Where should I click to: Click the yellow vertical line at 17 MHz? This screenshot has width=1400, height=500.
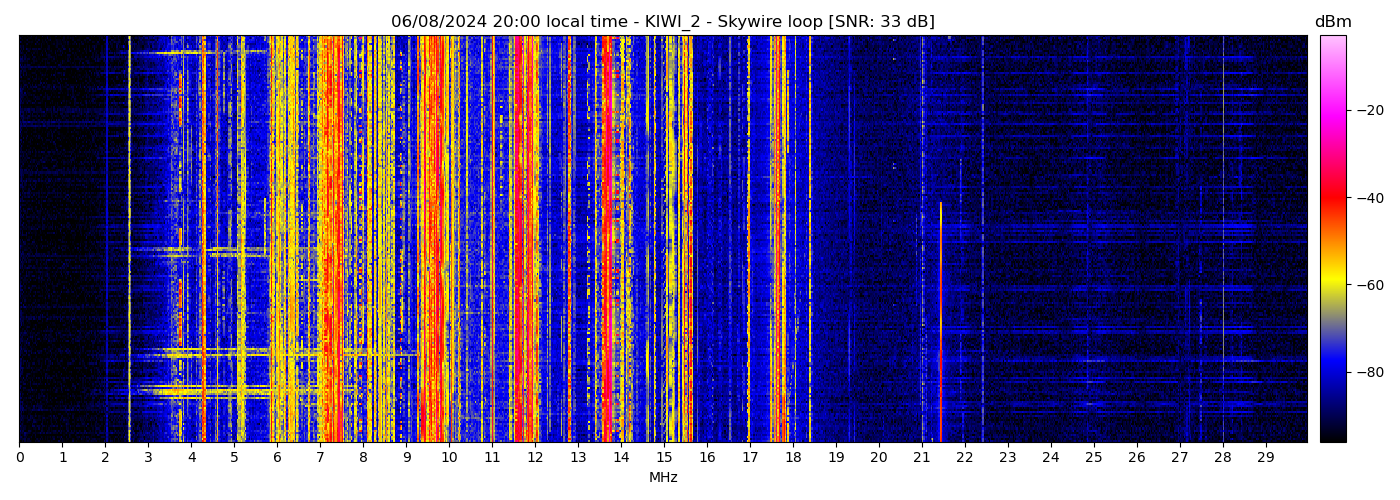pyautogui.click(x=748, y=240)
